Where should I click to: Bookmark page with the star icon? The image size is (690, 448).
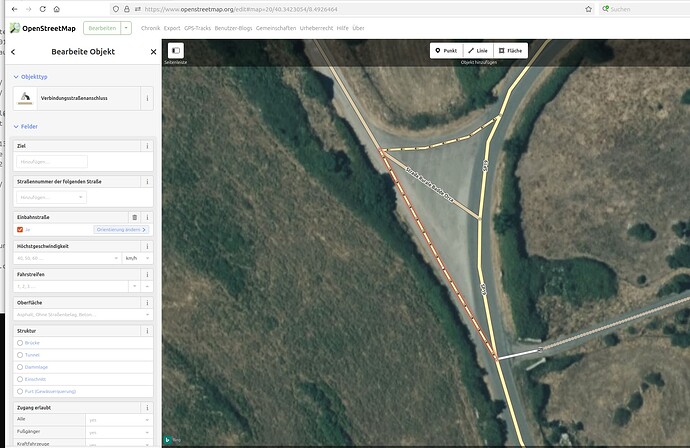click(588, 9)
